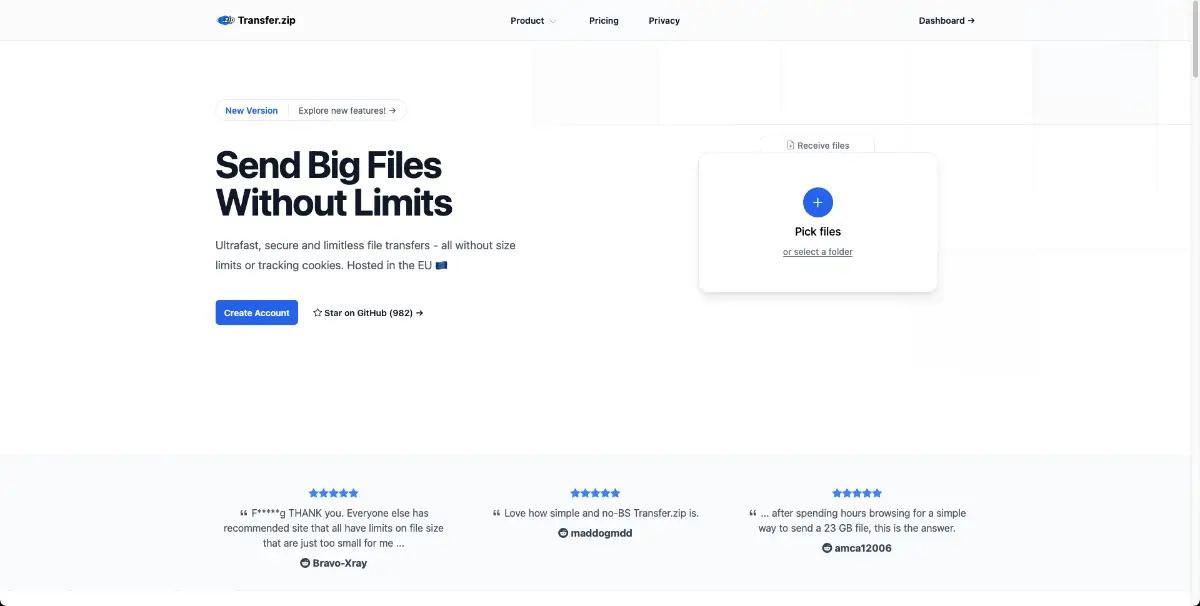The height and width of the screenshot is (606, 1200).
Task: Open Star on GitHub (982) link
Action: click(x=368, y=313)
